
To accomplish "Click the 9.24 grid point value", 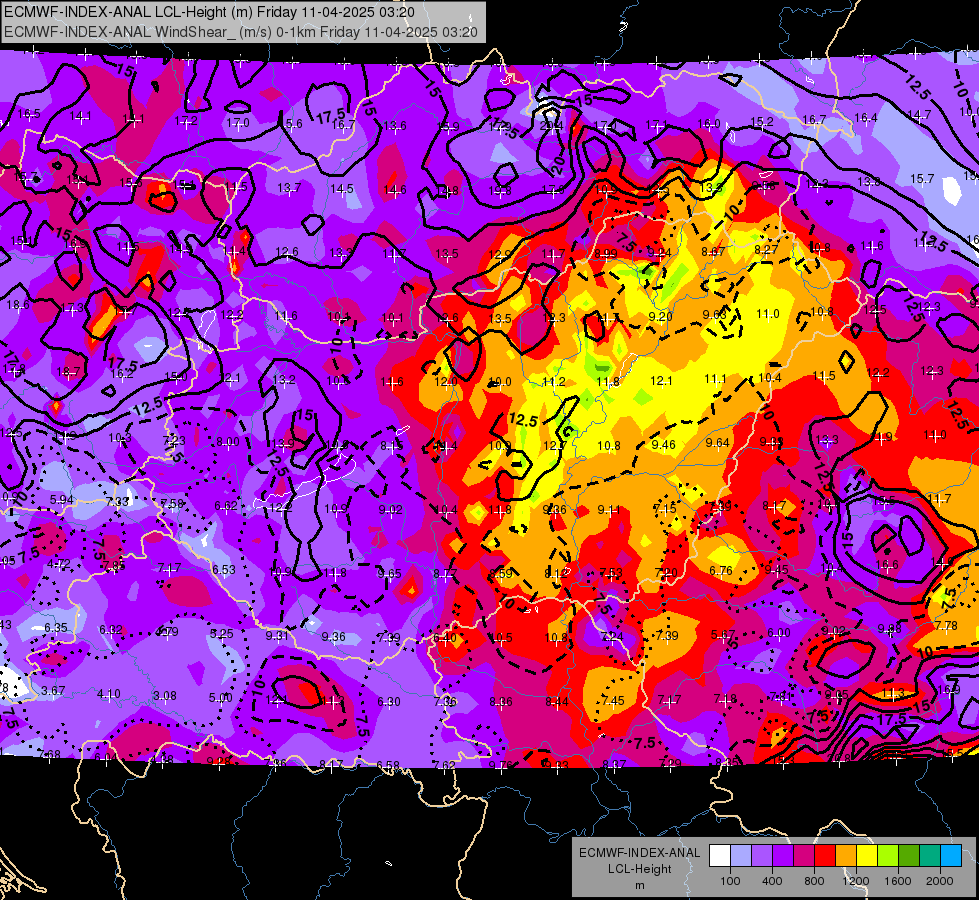I will click(659, 252).
